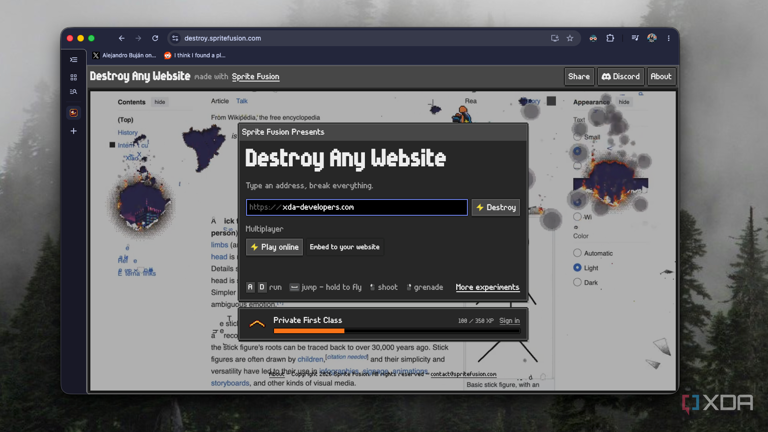This screenshot has height=432, width=768.
Task: Click the 'Destroy Any Website' header title
Action: (x=140, y=76)
